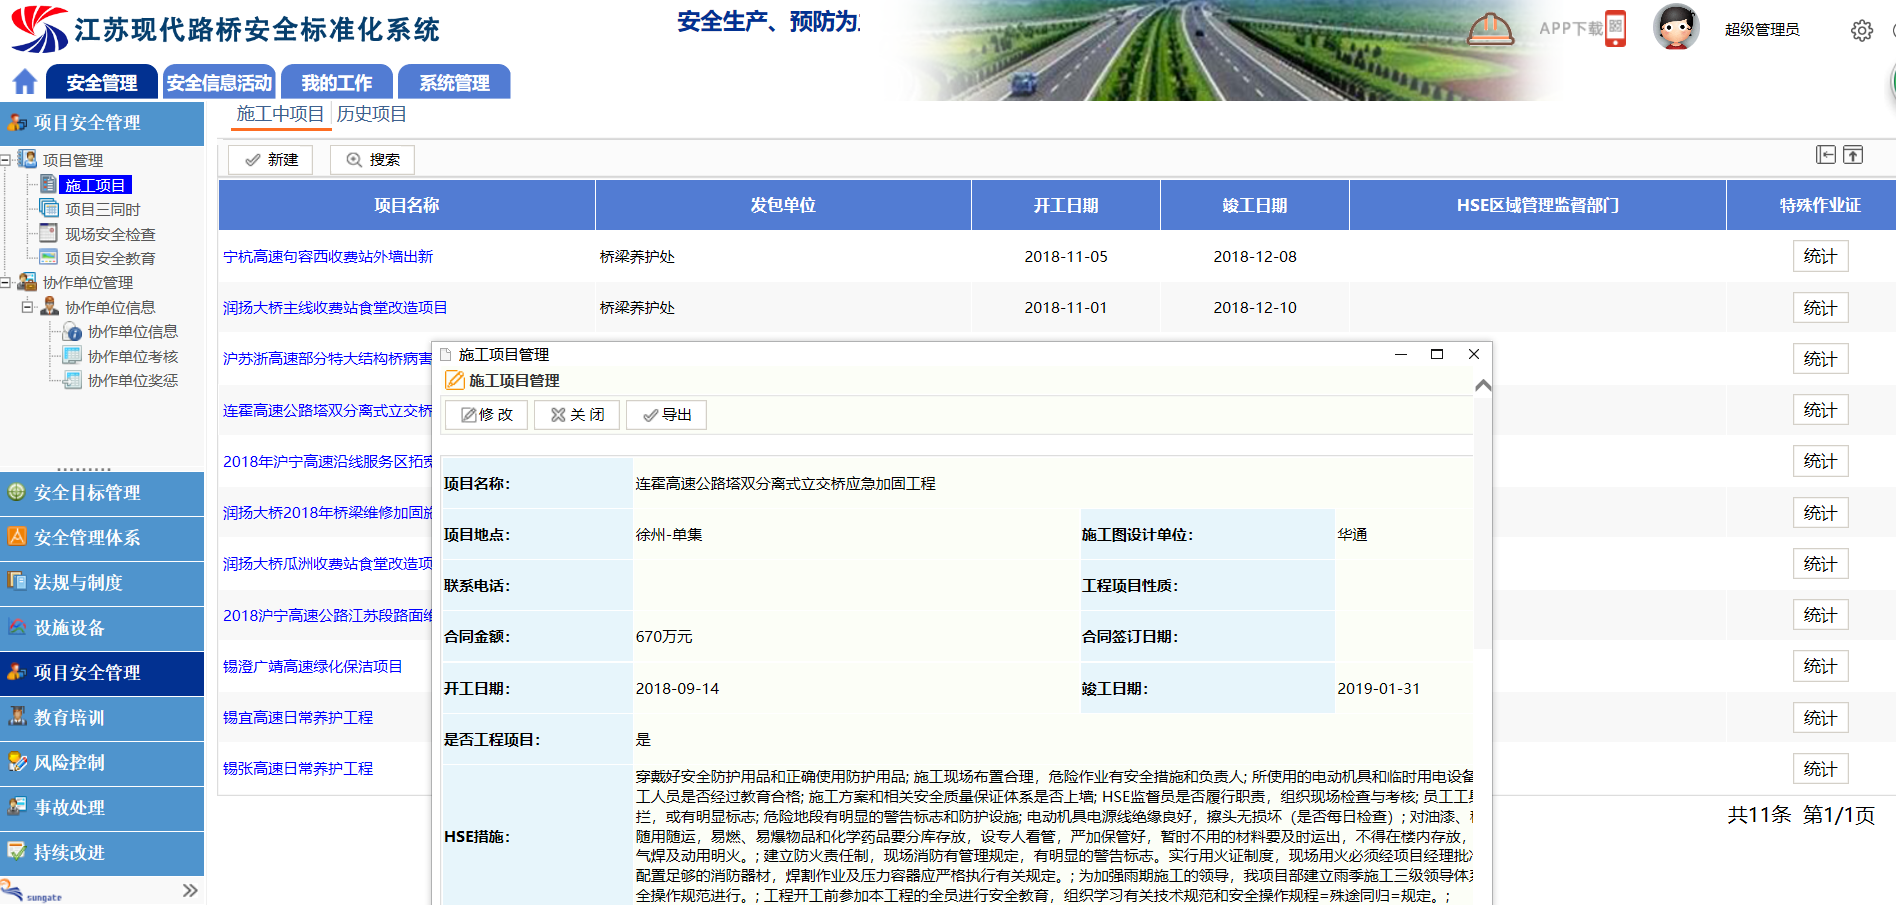Image resolution: width=1896 pixels, height=905 pixels.
Task: Open 宁杭高速句容西收费站外墙出新 project link
Action: coord(328,257)
